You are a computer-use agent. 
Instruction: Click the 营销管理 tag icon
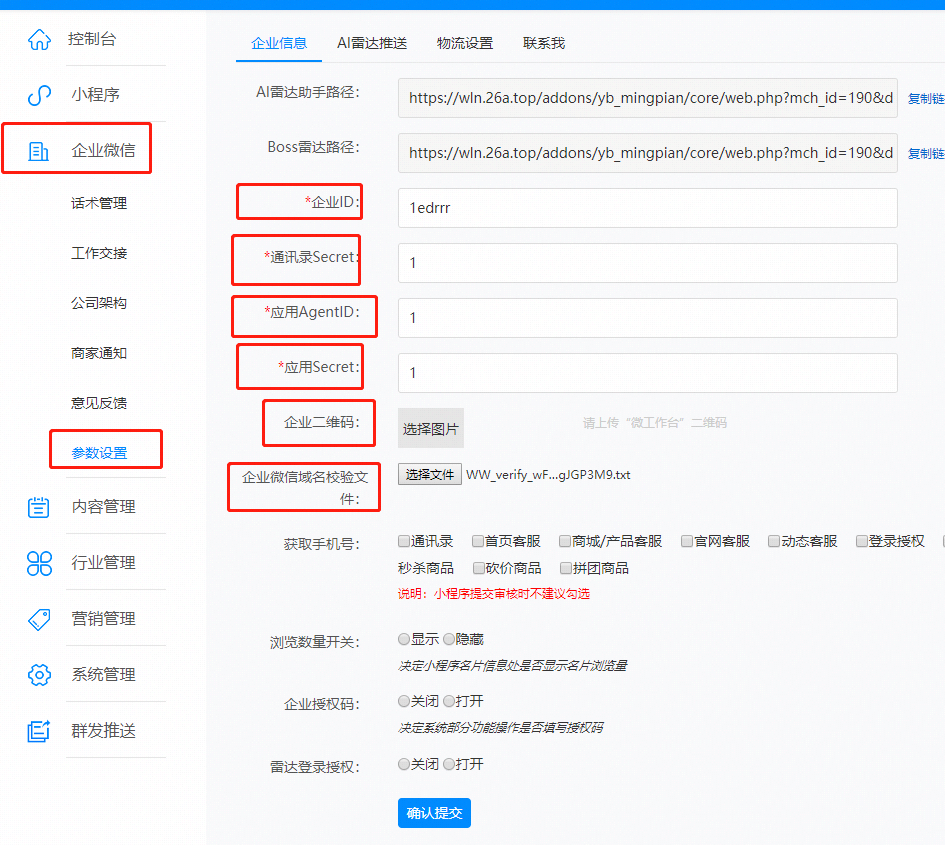pos(39,619)
